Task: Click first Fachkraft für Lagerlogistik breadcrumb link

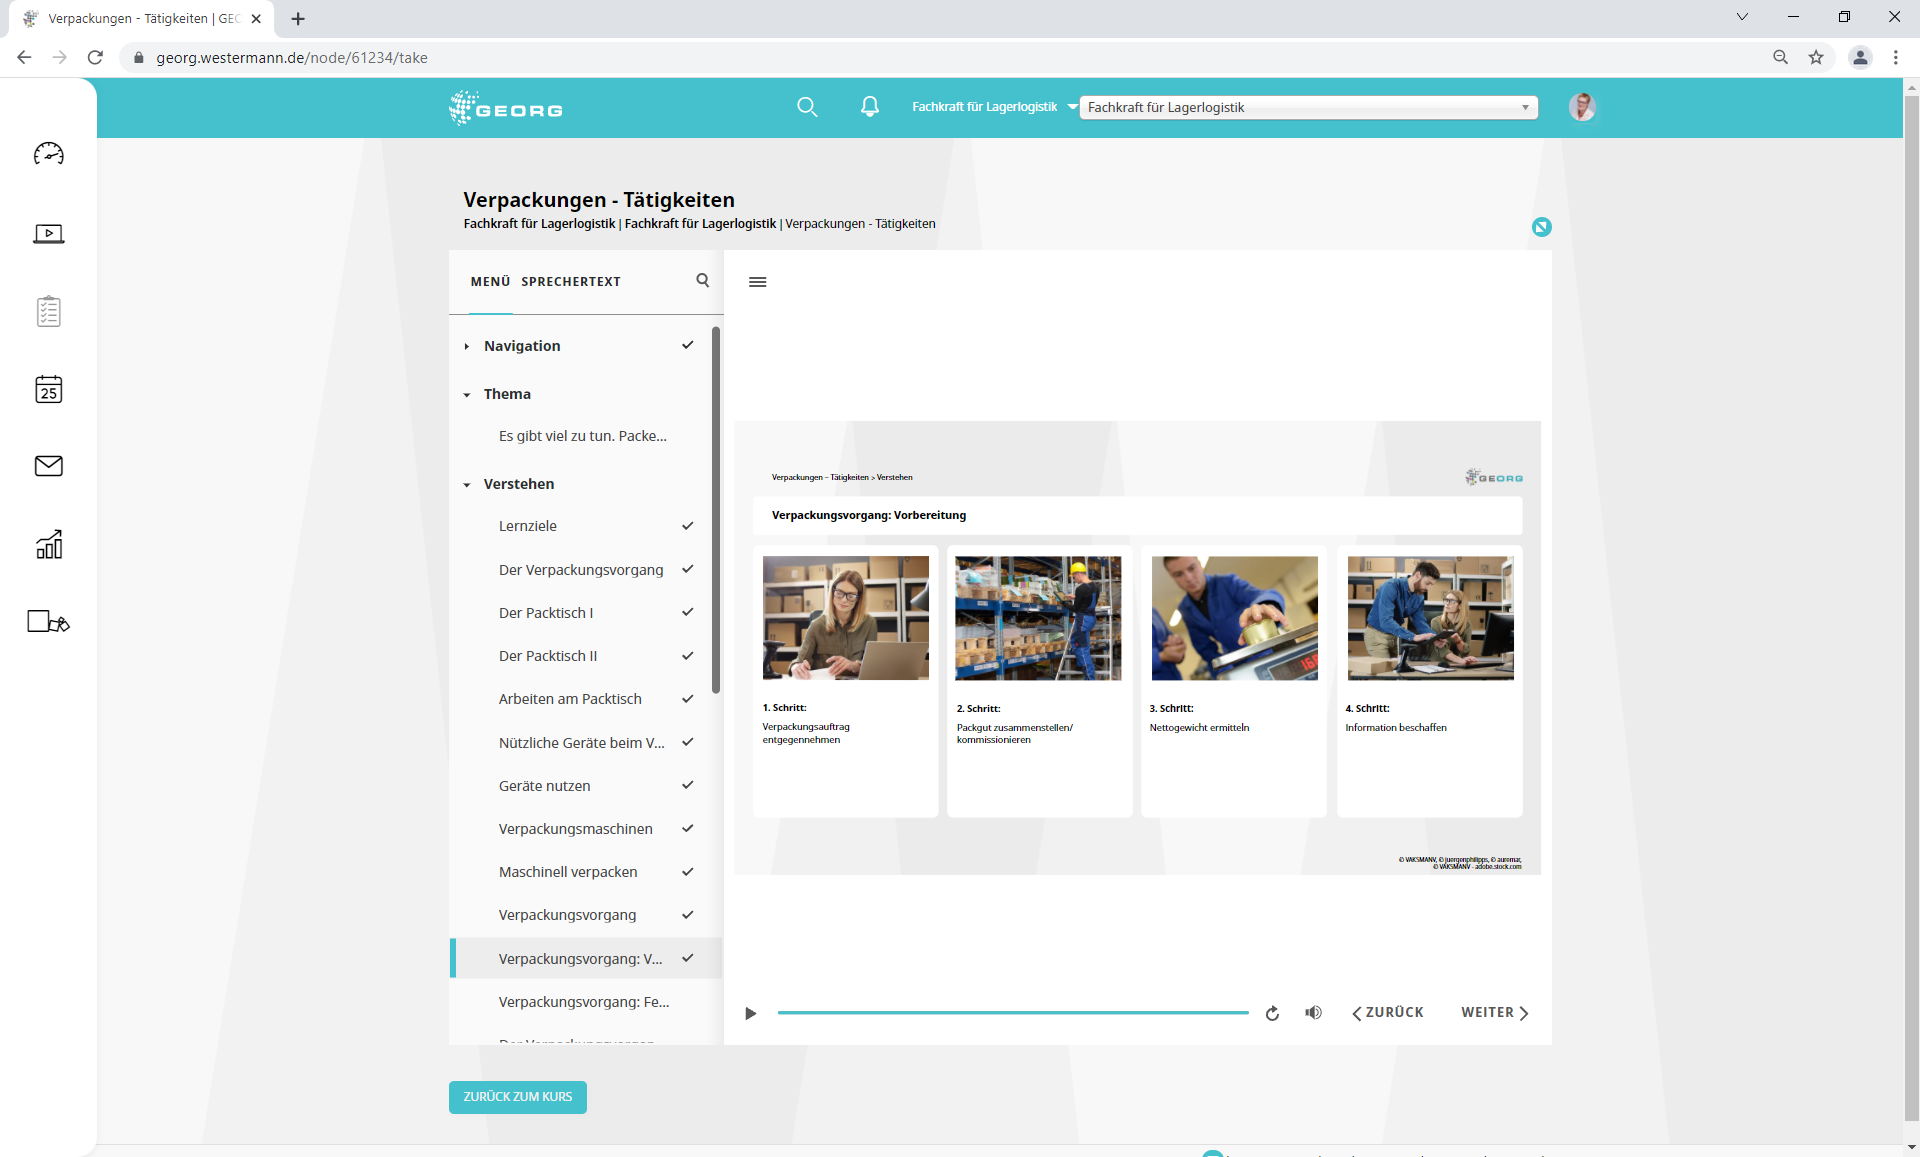Action: 539,224
